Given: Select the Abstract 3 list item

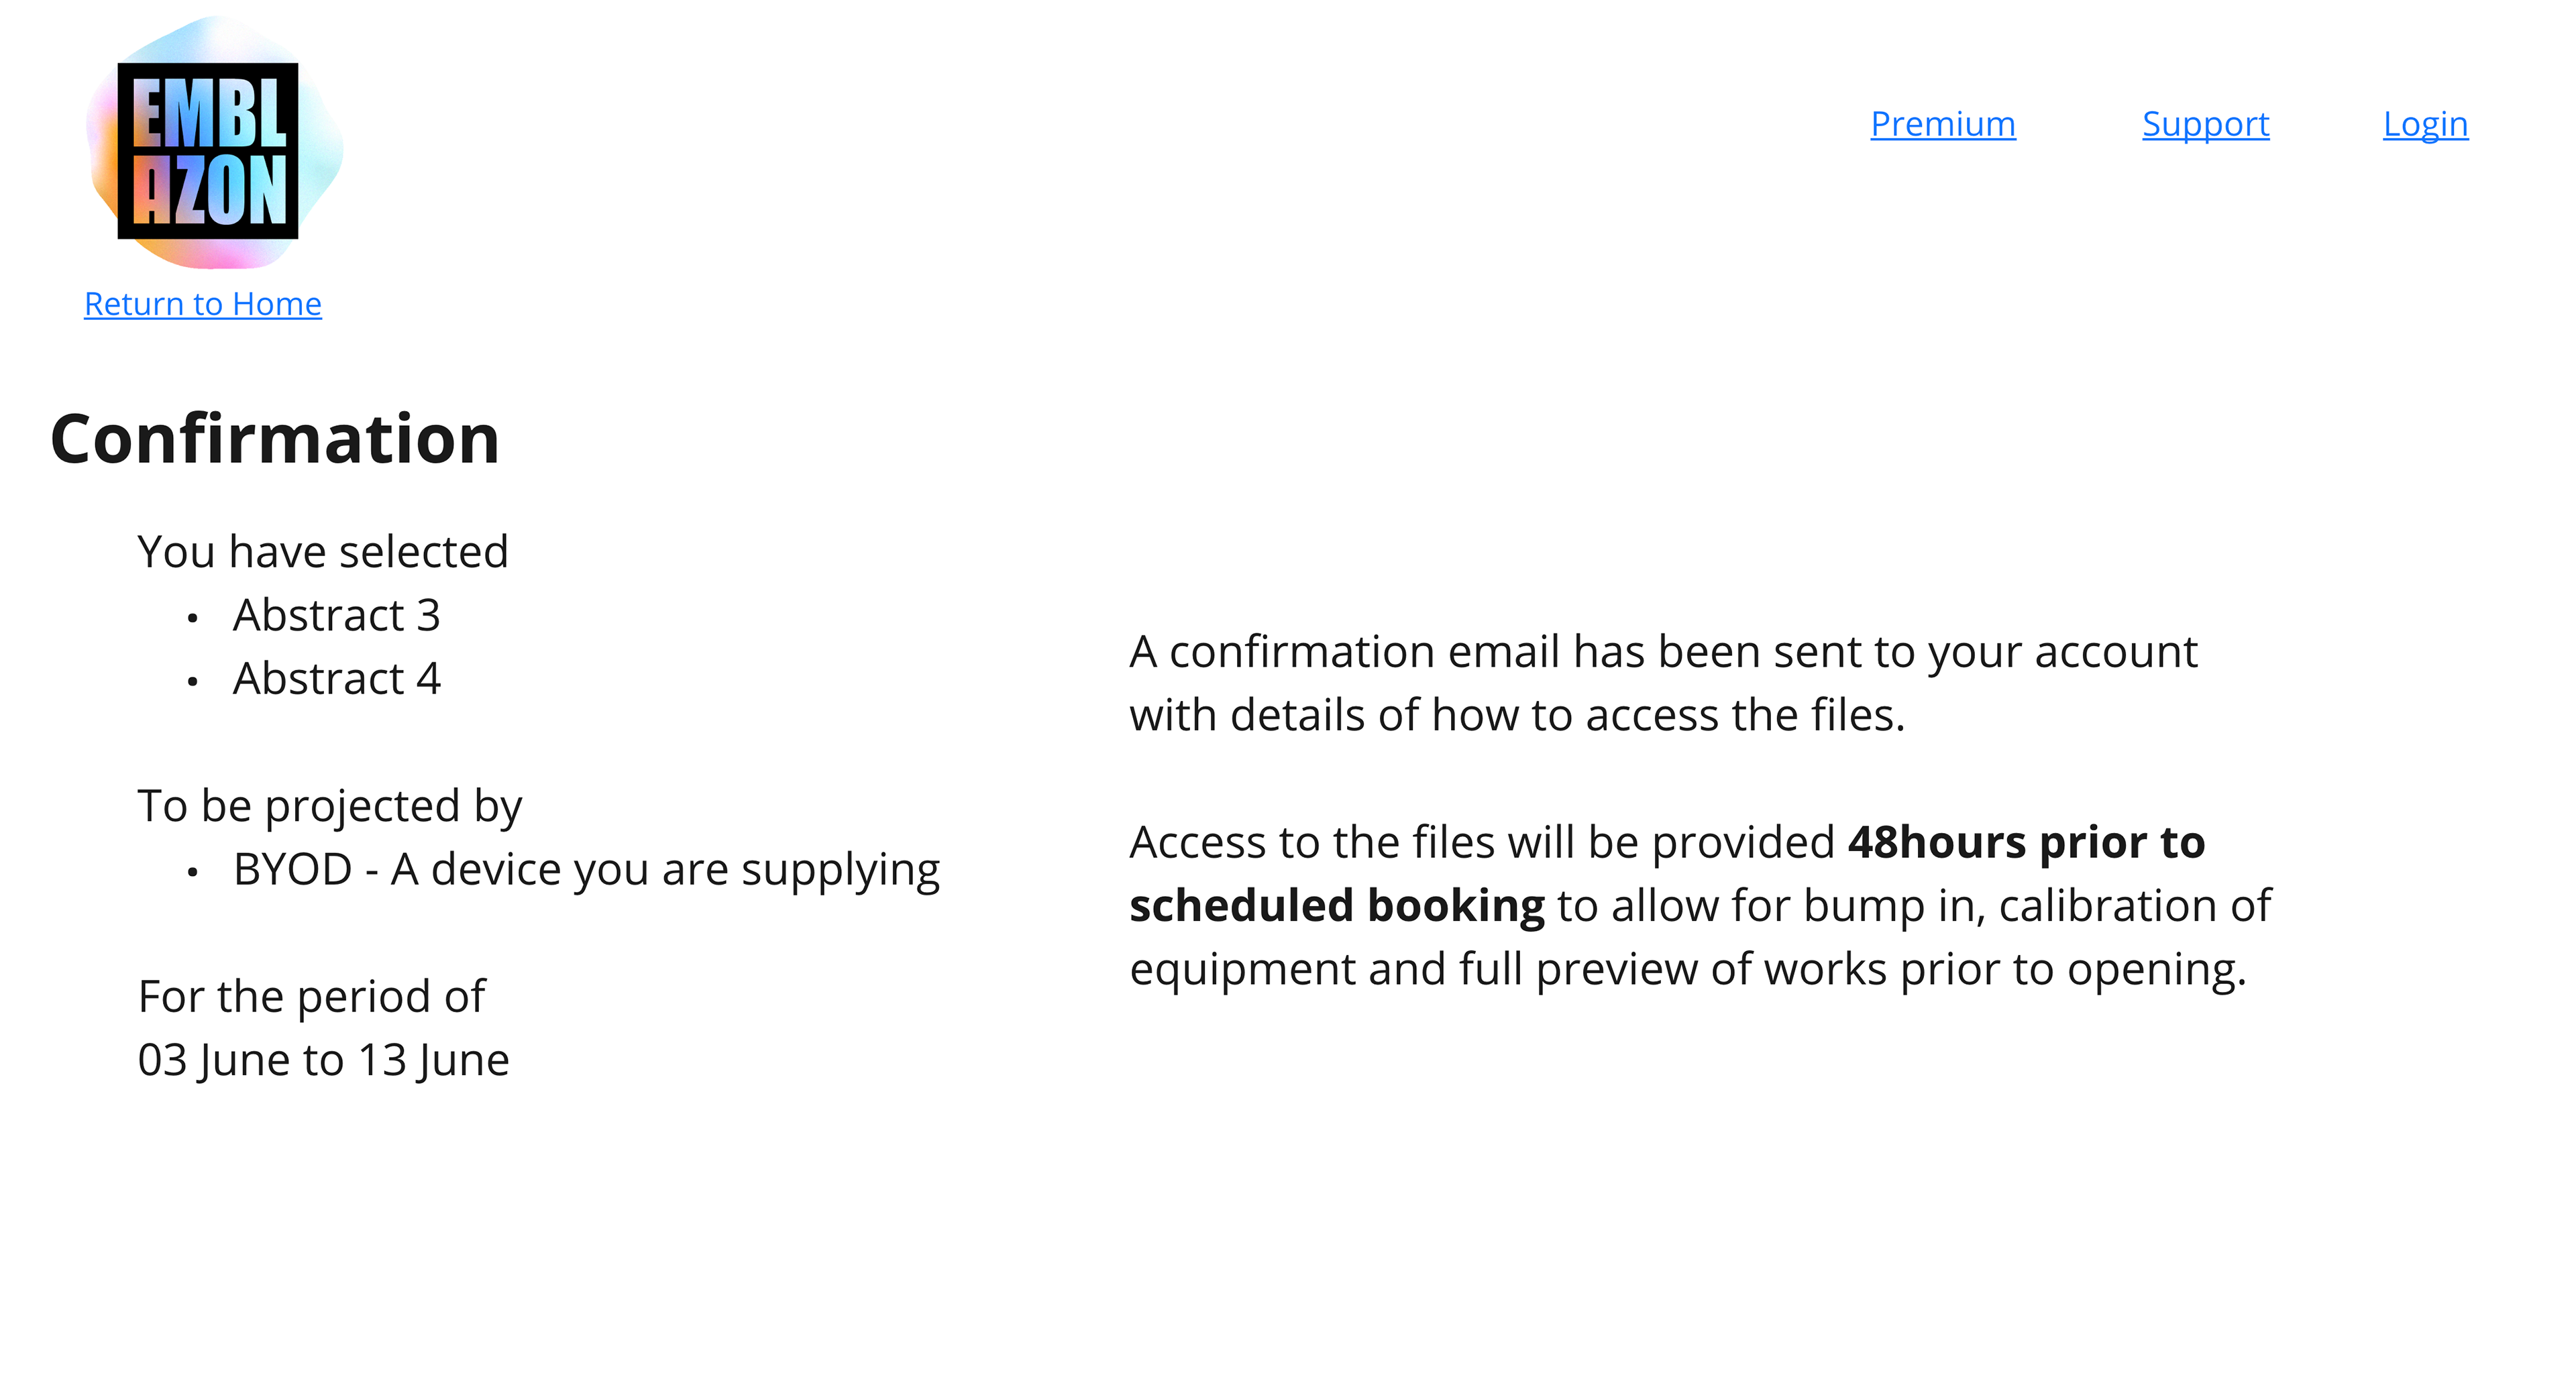Looking at the screenshot, I should coord(337,615).
